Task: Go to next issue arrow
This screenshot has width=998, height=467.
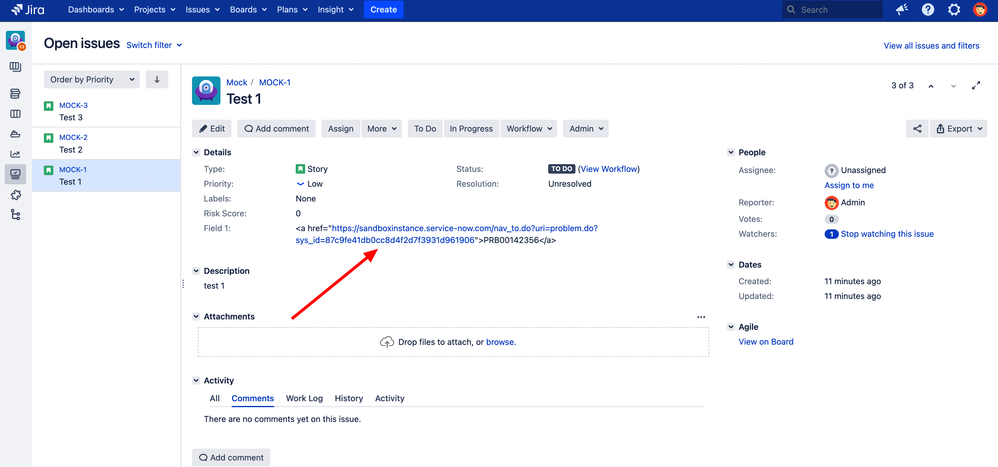Action: pyautogui.click(x=953, y=86)
